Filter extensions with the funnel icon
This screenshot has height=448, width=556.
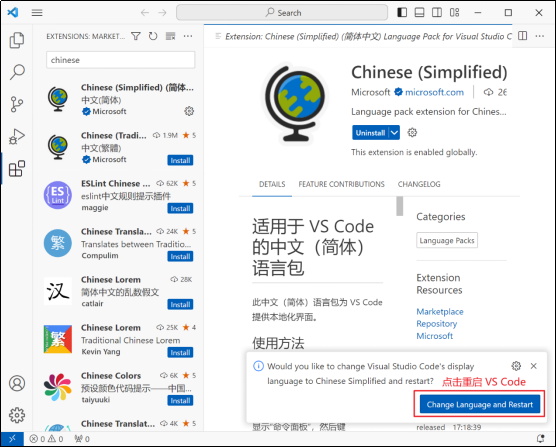pos(136,36)
